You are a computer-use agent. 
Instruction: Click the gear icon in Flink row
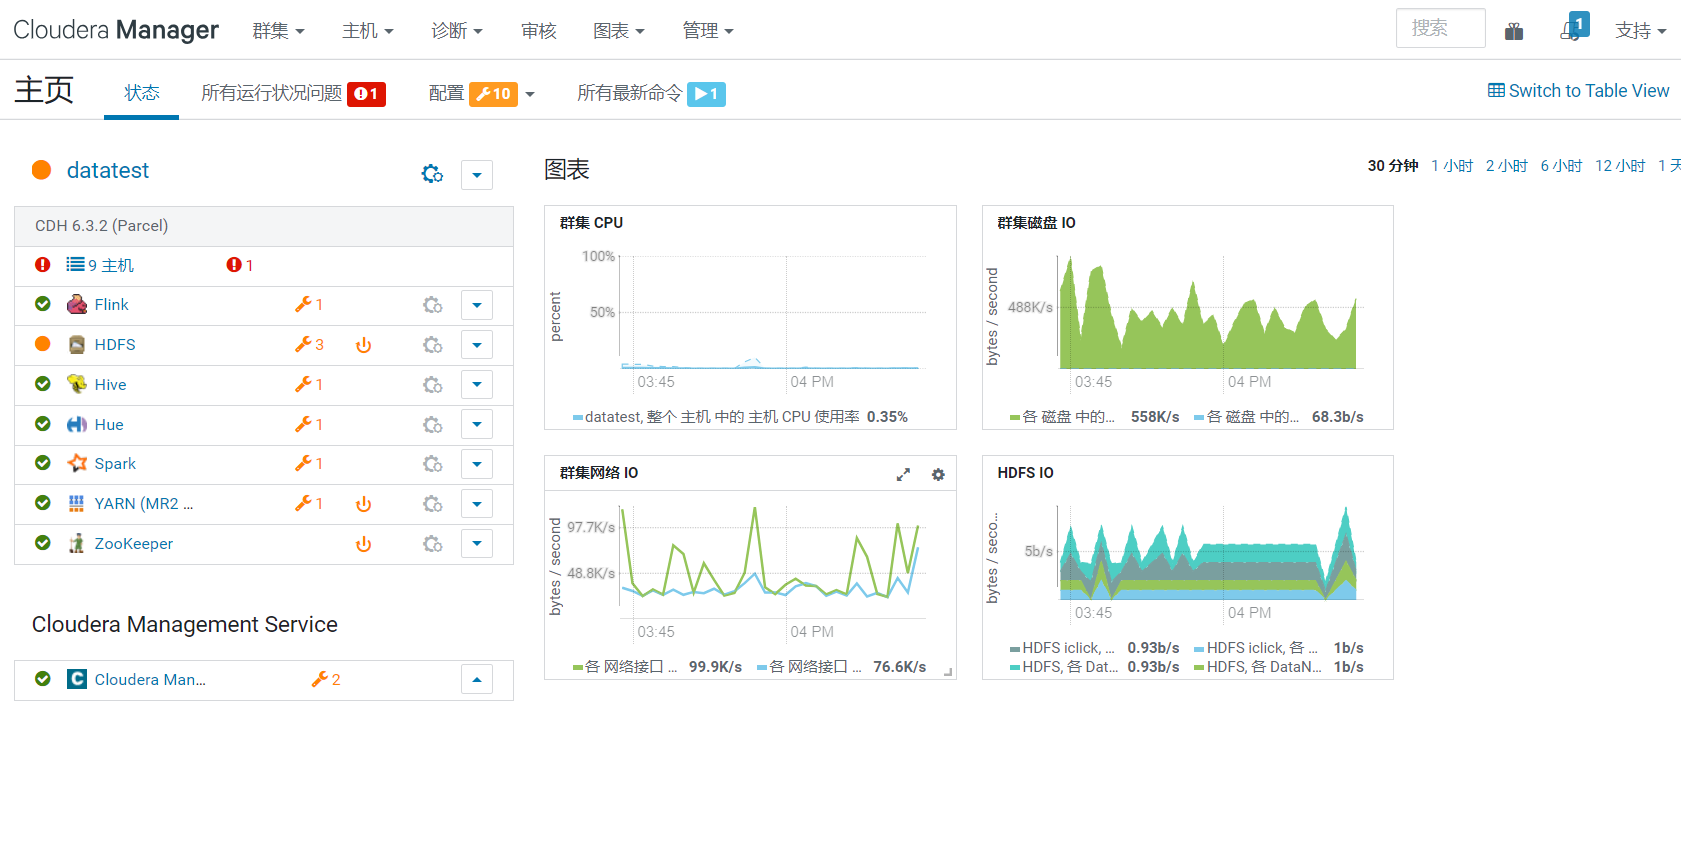432,305
